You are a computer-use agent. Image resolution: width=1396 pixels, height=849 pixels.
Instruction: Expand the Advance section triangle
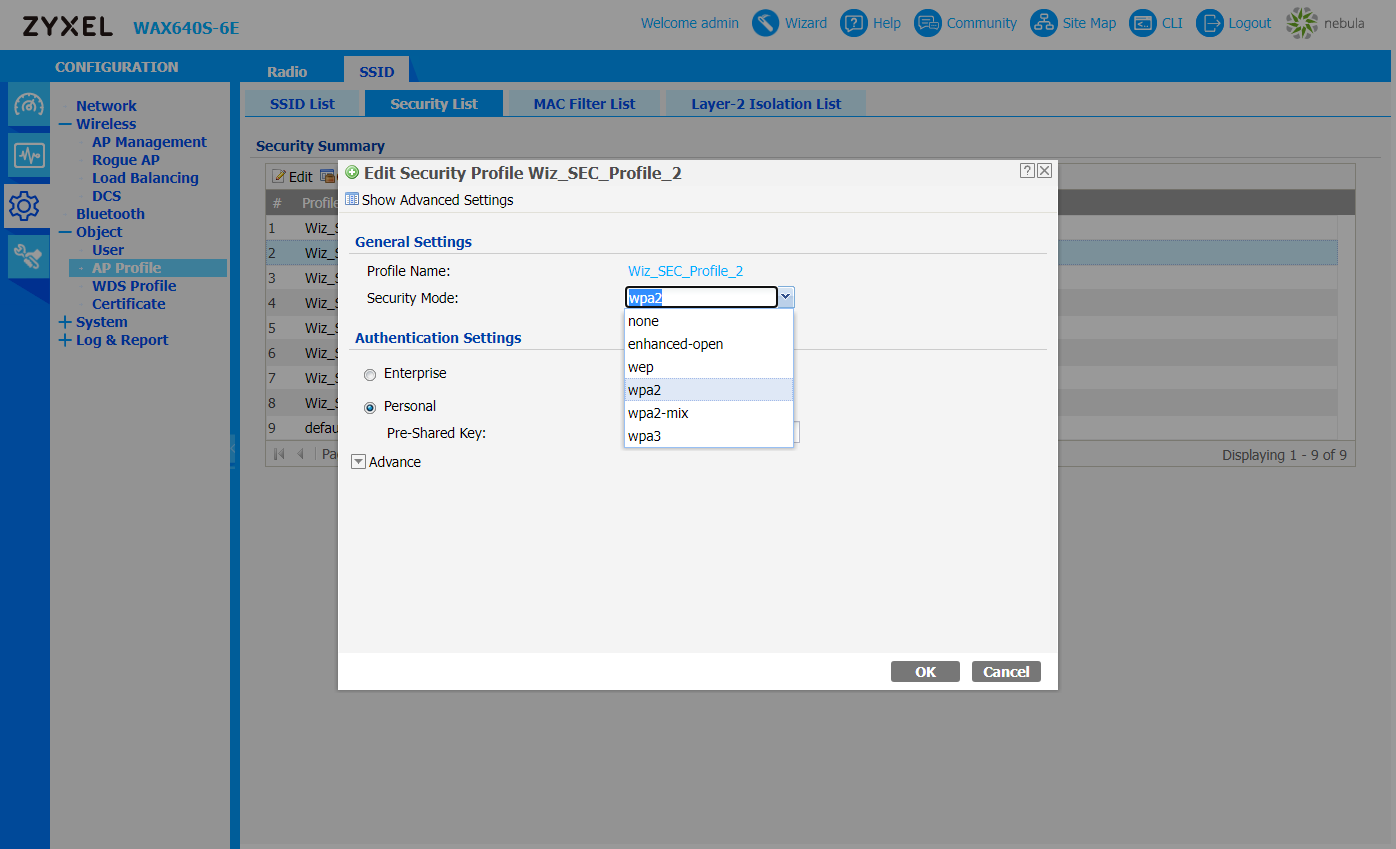(x=358, y=462)
